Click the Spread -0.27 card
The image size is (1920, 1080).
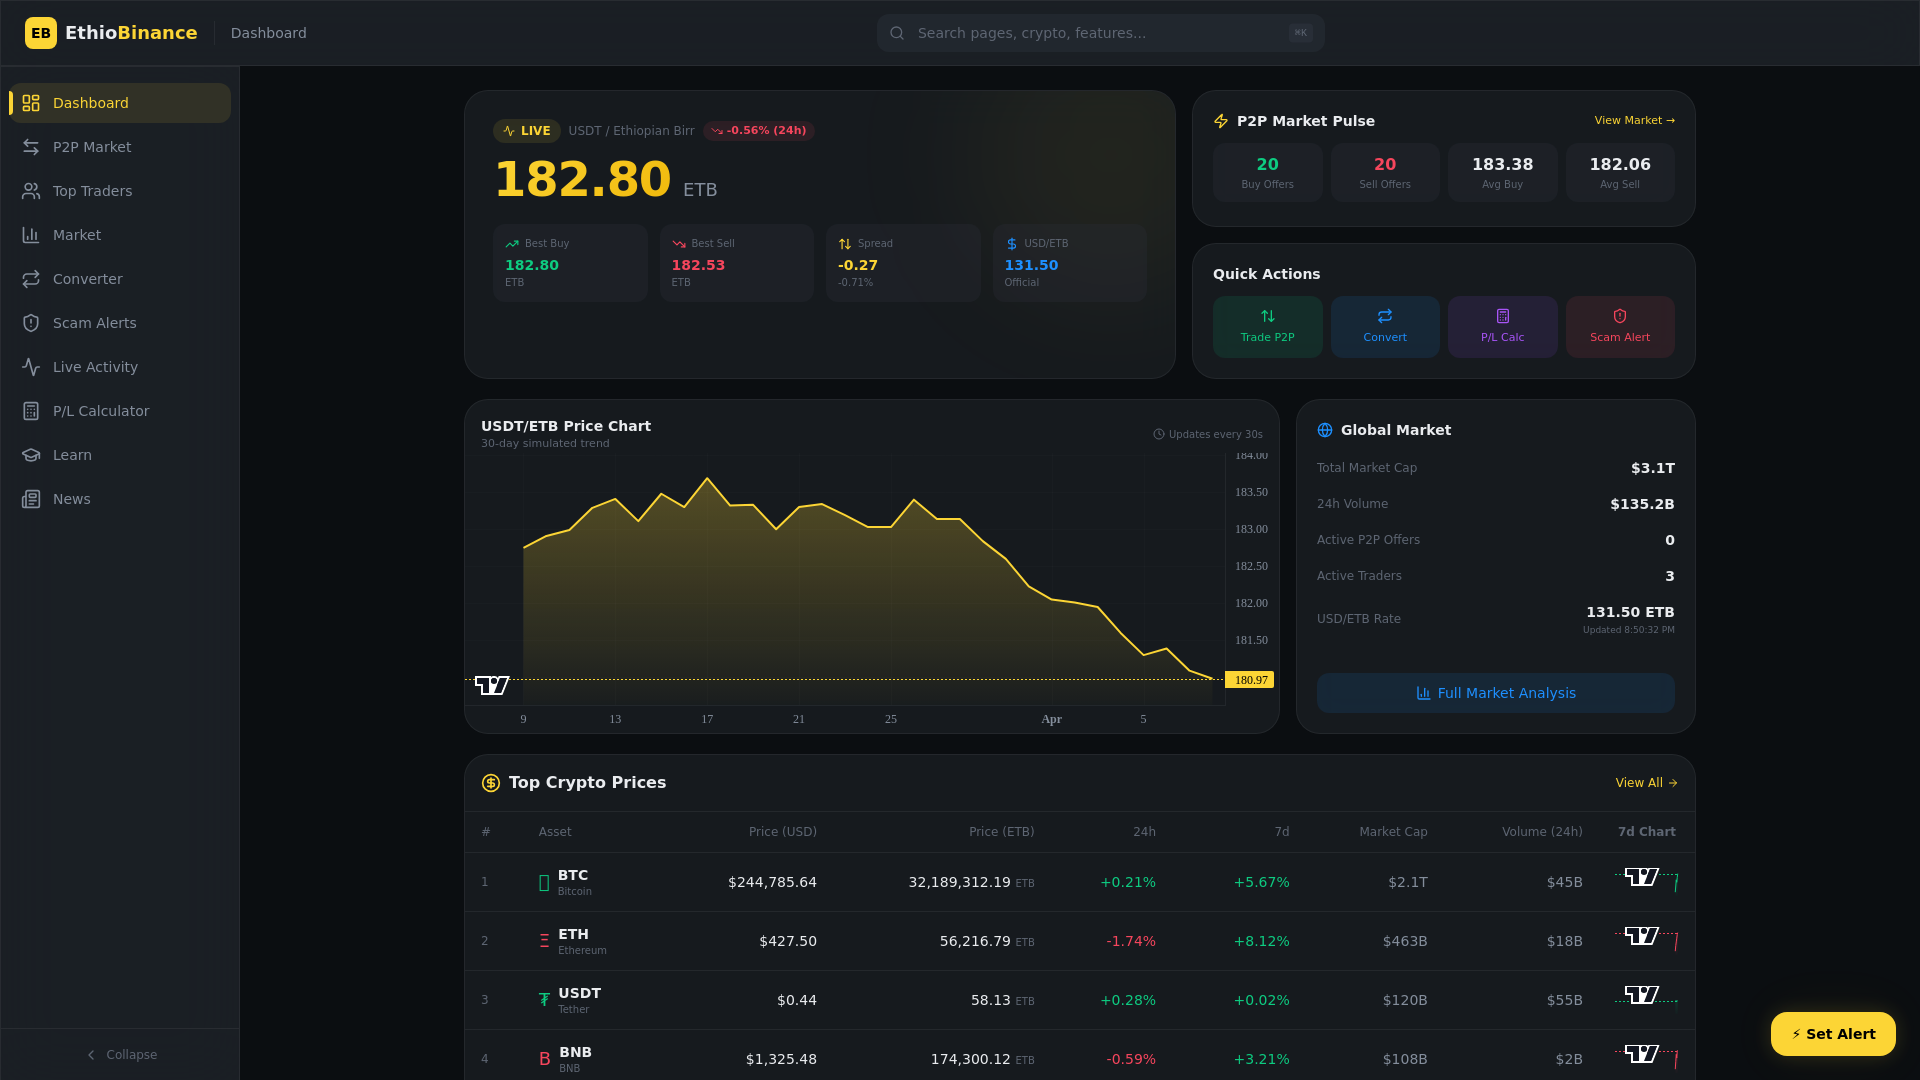903,263
